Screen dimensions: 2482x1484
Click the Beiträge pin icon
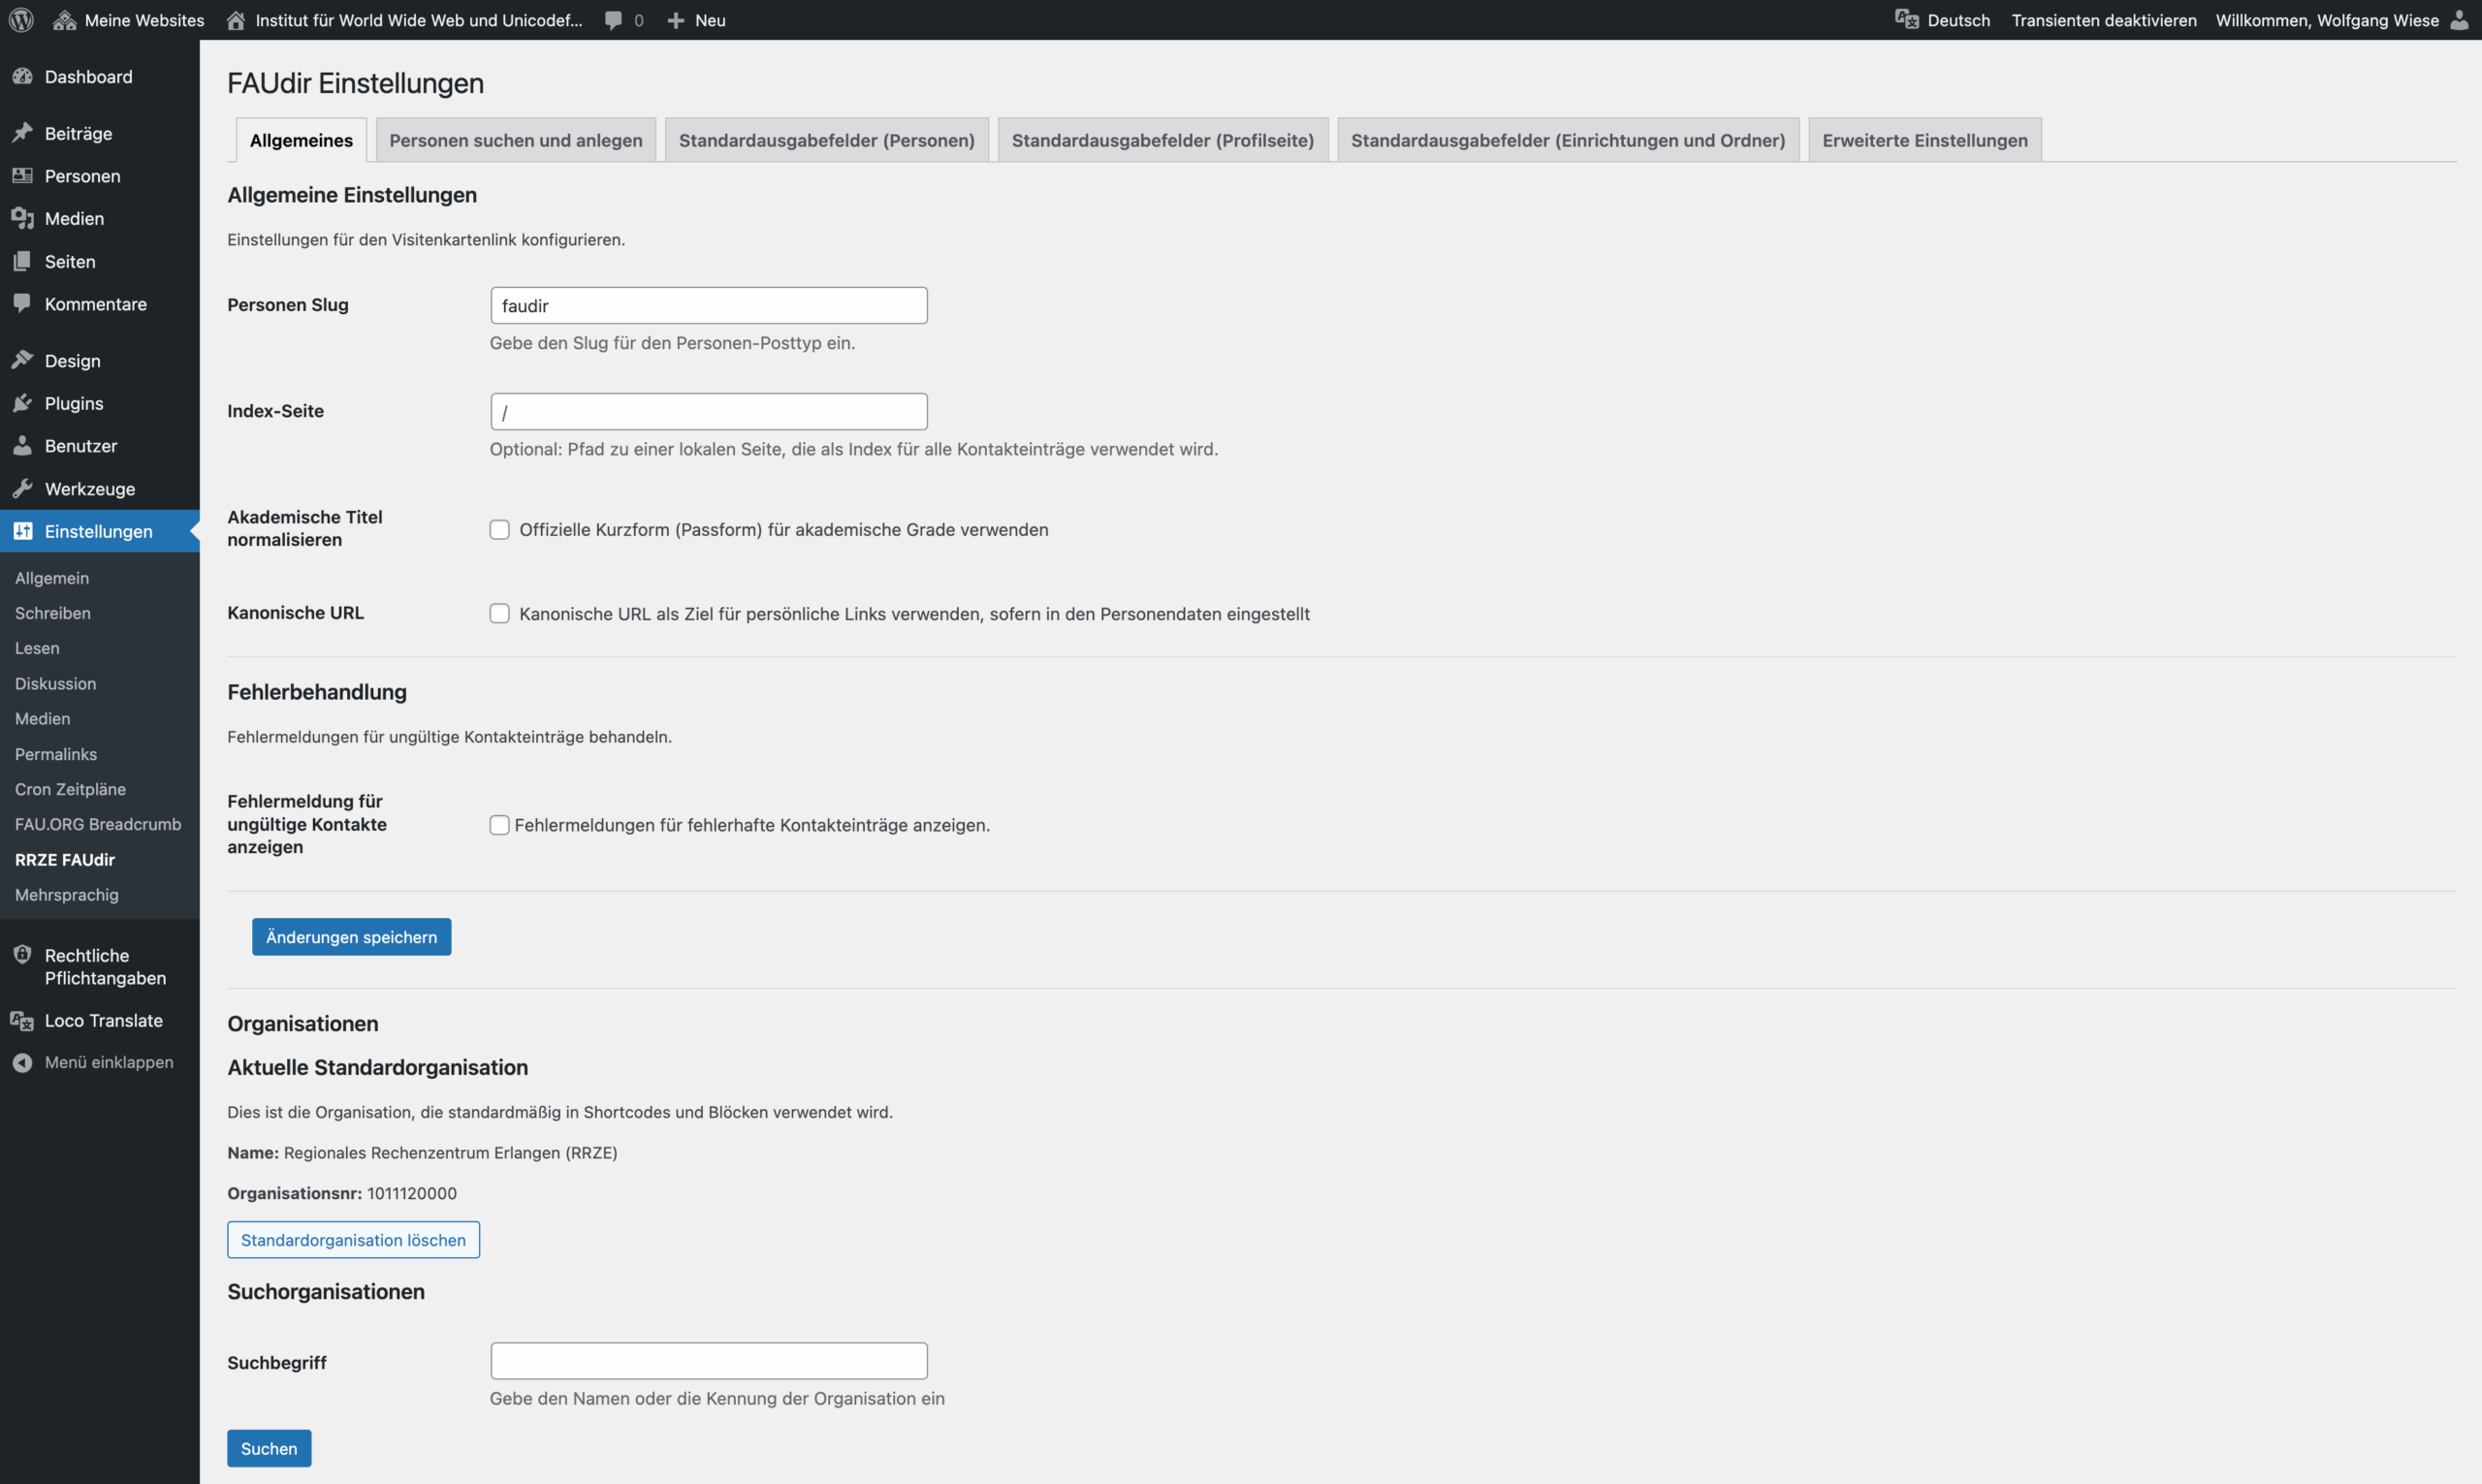[x=22, y=133]
